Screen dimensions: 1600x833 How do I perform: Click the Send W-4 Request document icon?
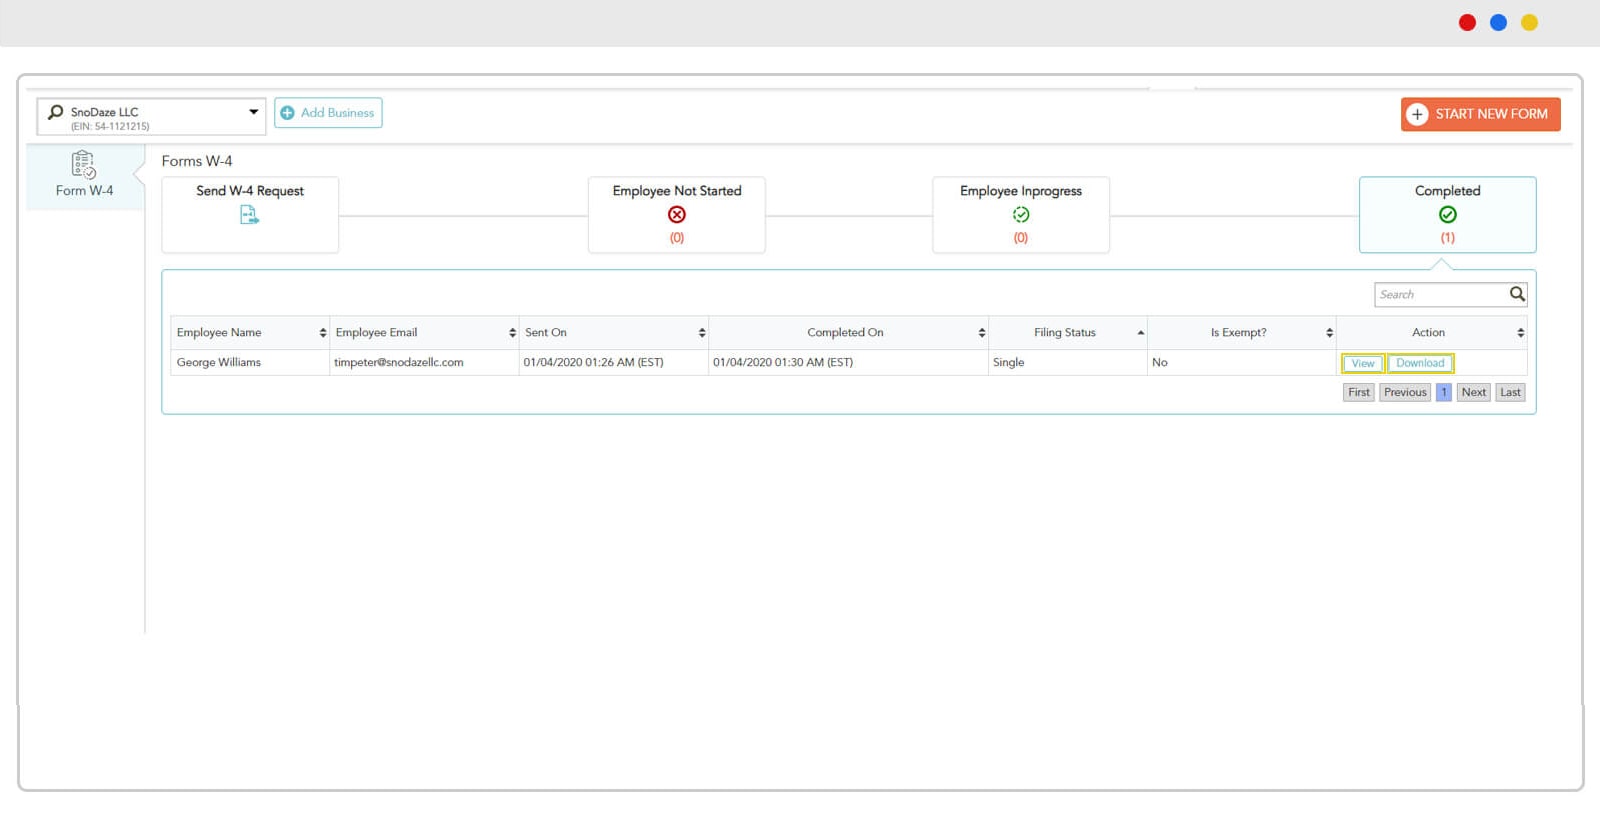click(249, 215)
